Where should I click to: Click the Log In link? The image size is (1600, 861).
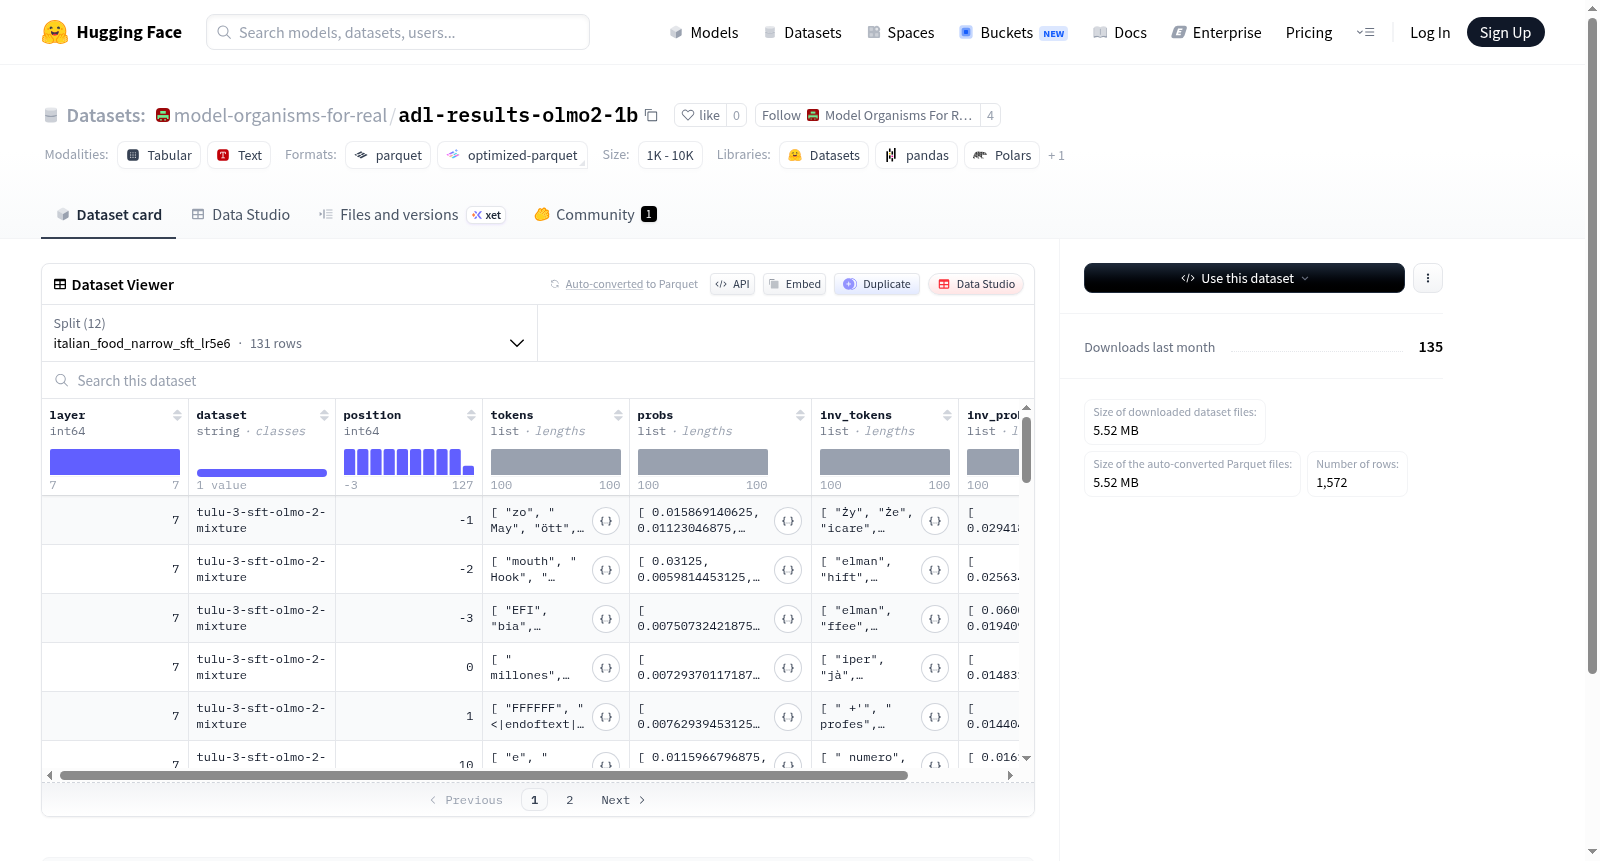click(x=1430, y=32)
